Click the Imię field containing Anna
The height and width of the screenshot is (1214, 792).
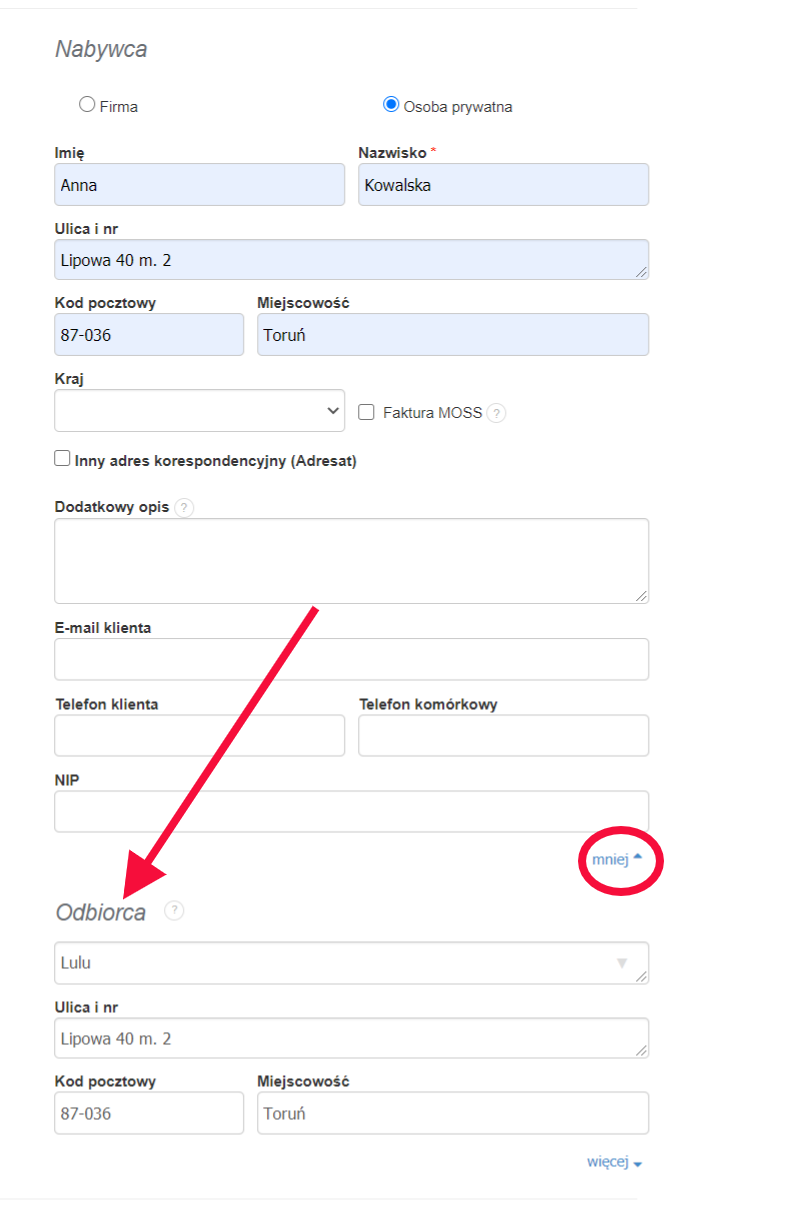click(199, 185)
